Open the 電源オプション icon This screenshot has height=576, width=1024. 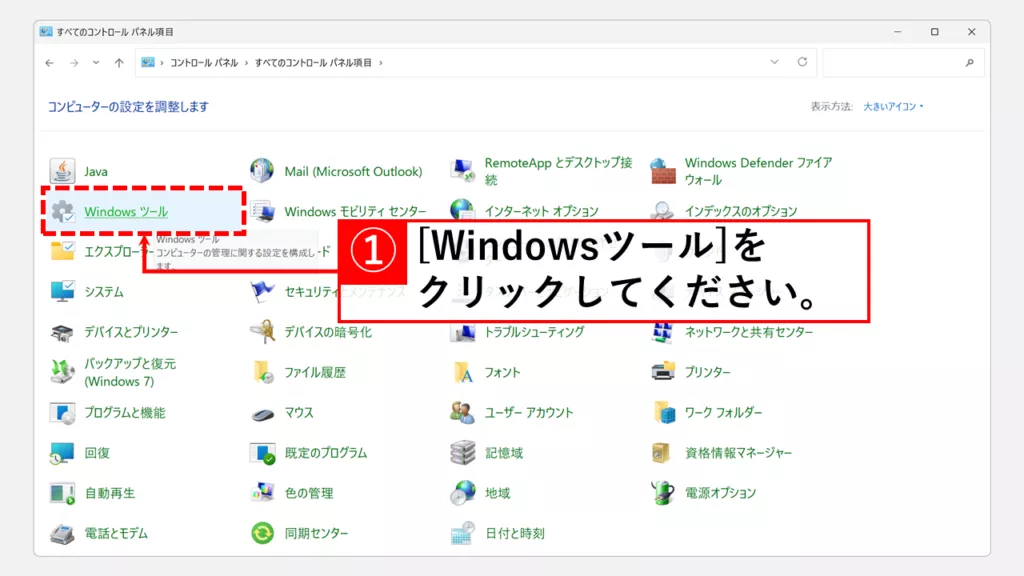point(663,493)
